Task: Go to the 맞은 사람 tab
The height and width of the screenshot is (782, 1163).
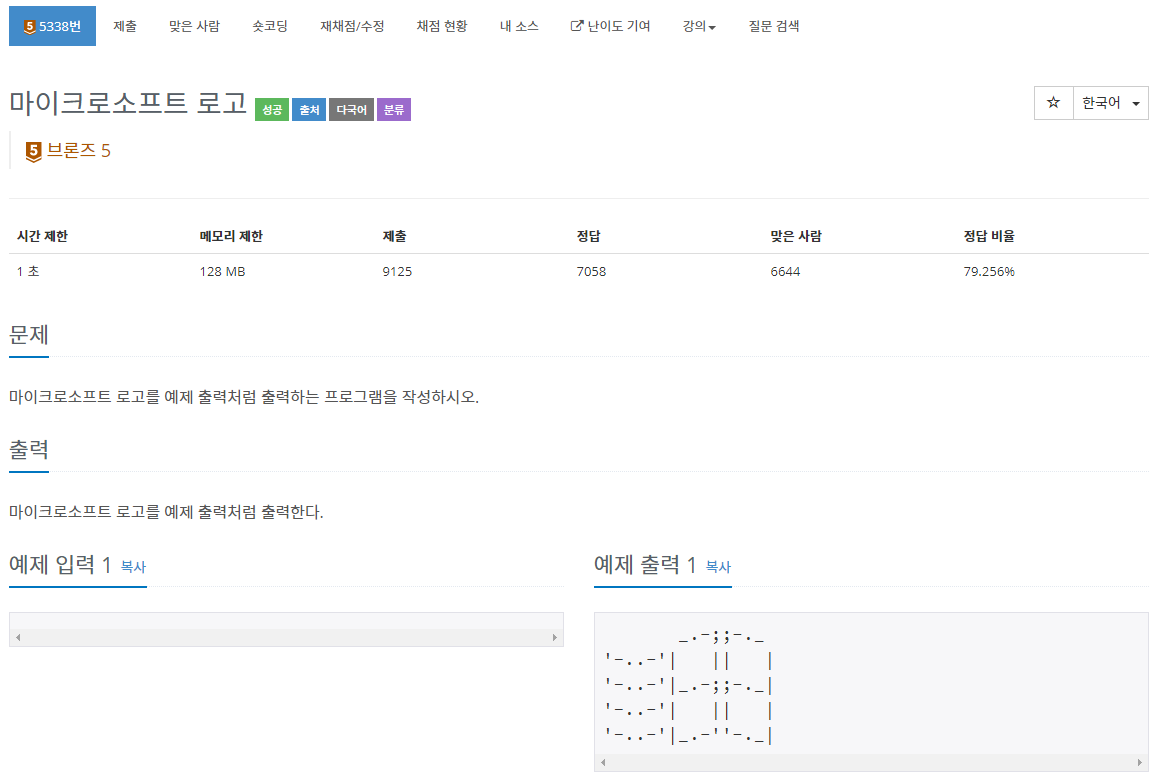Action: [194, 26]
